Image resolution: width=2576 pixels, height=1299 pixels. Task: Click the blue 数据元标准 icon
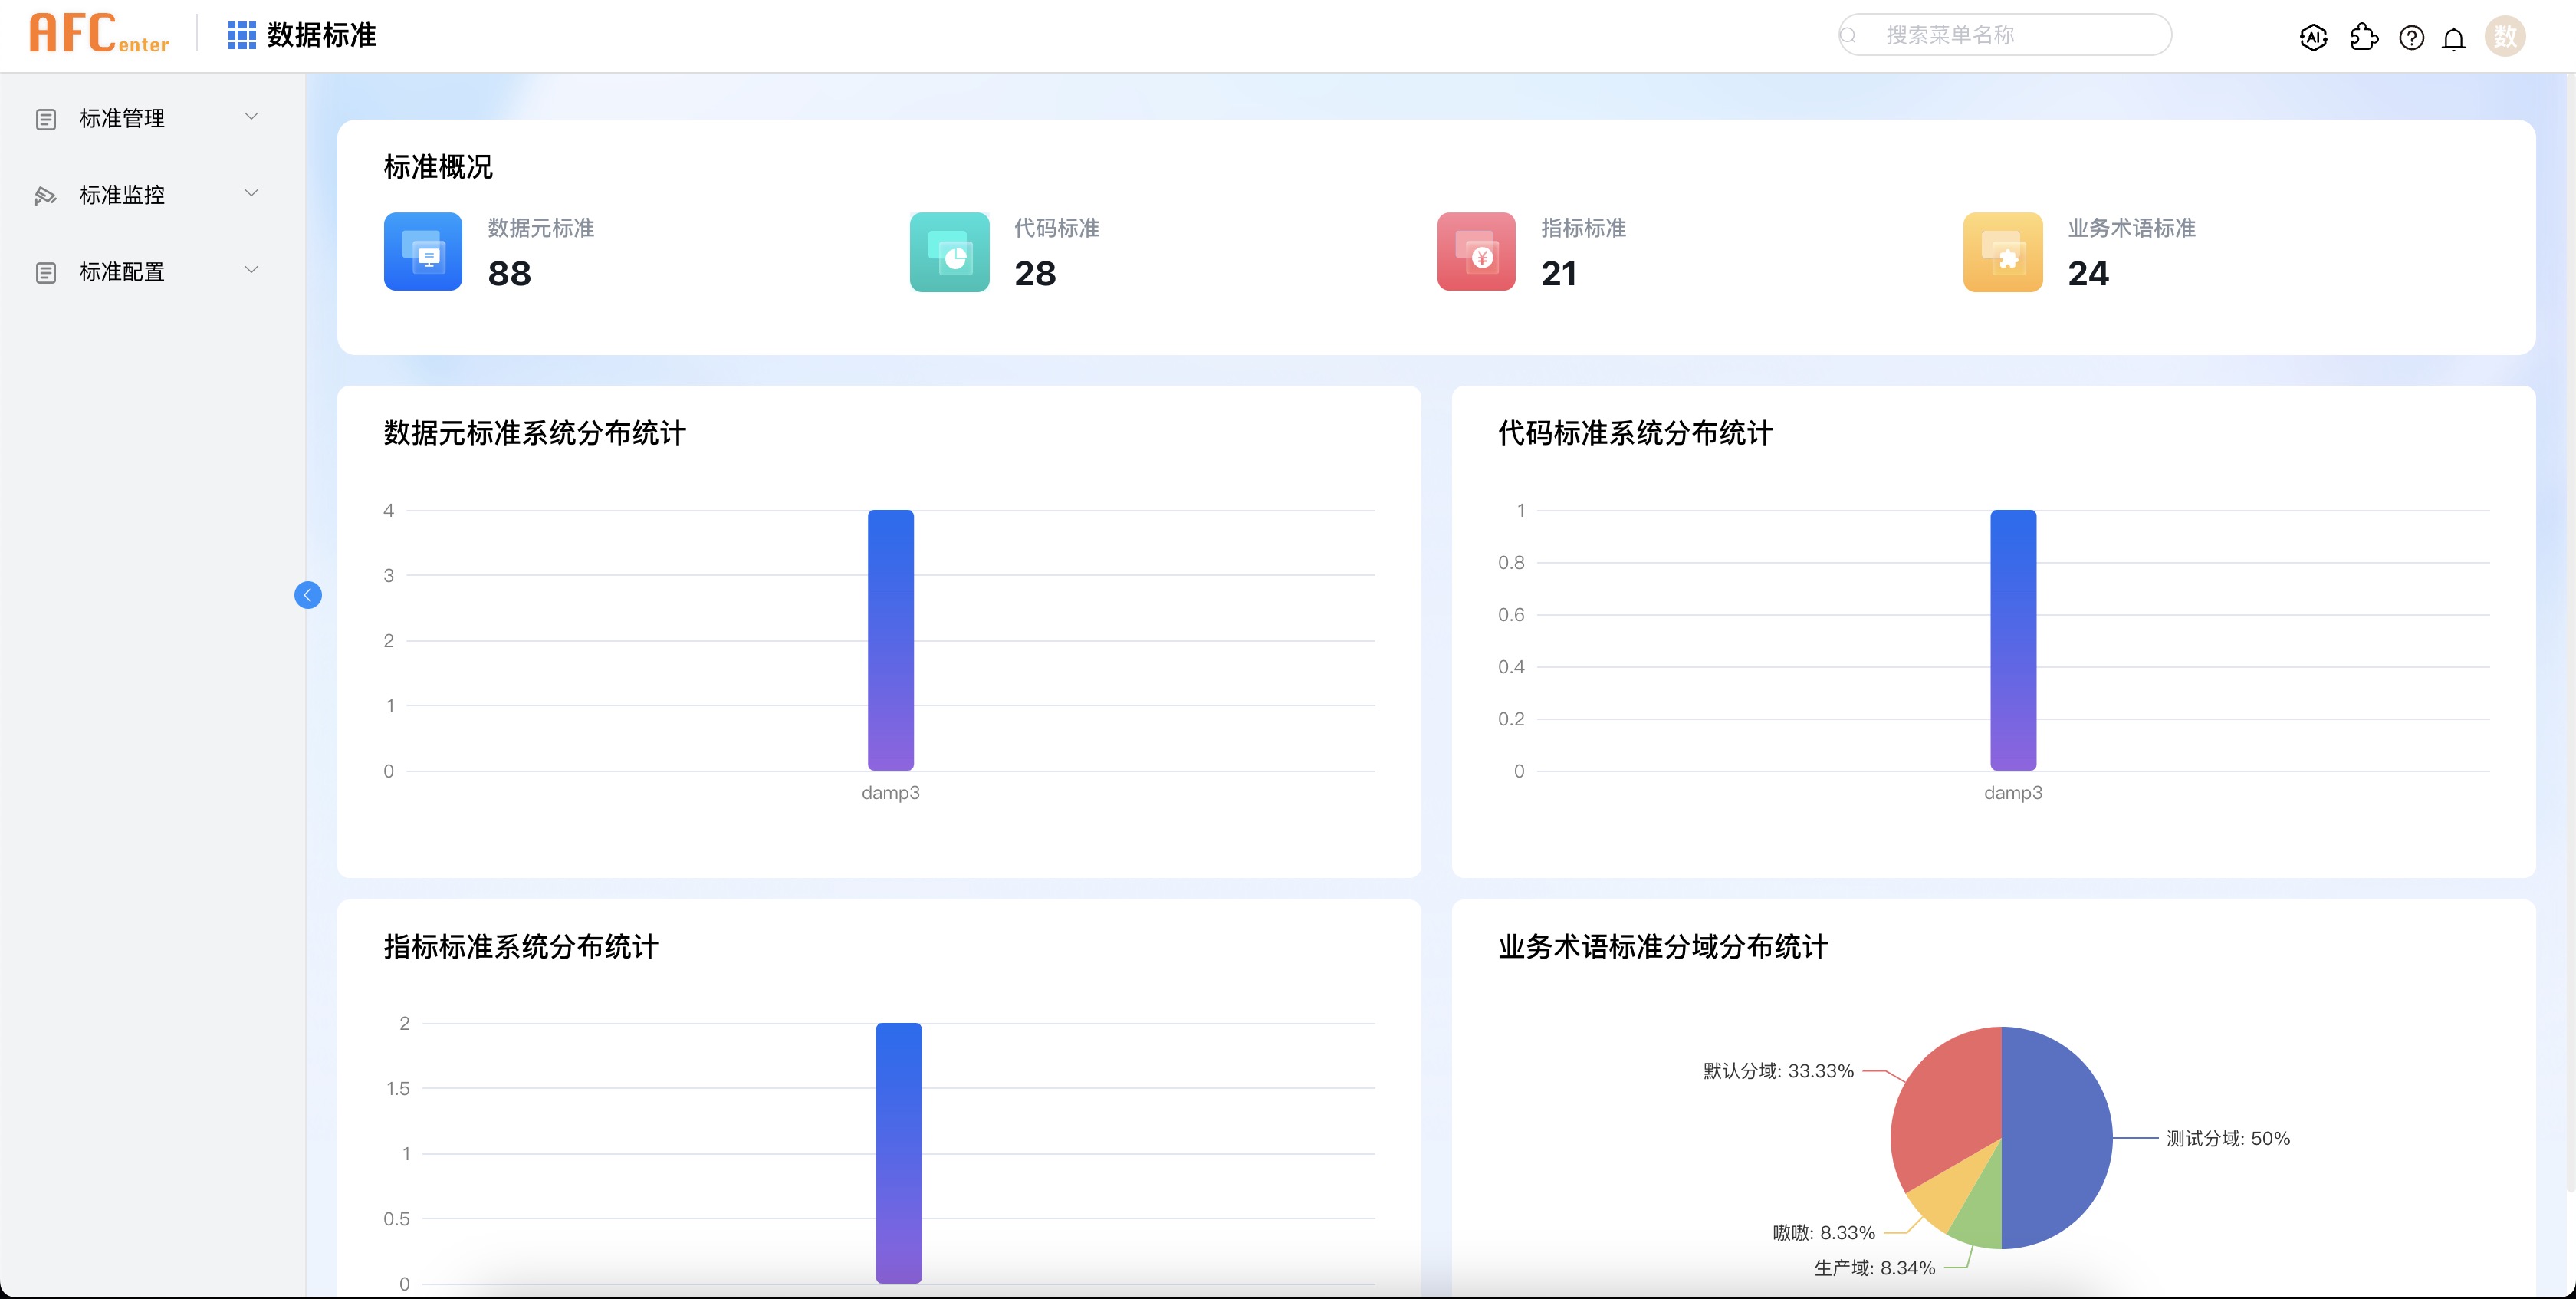pos(423,251)
